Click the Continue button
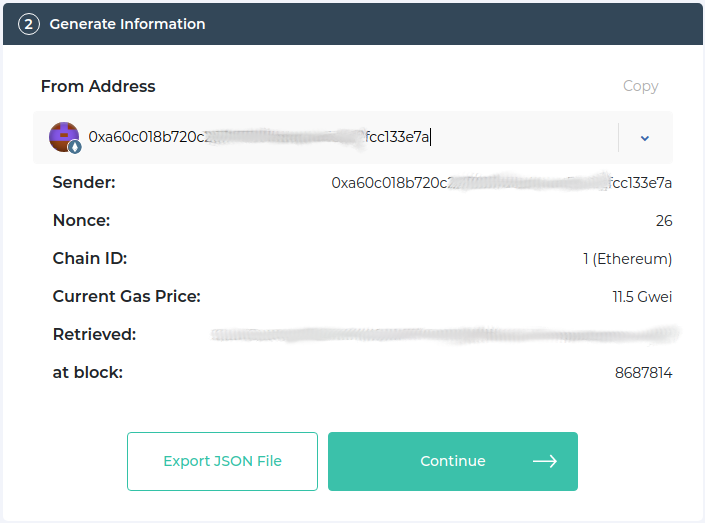Screen dimensions: 705x523 453,461
